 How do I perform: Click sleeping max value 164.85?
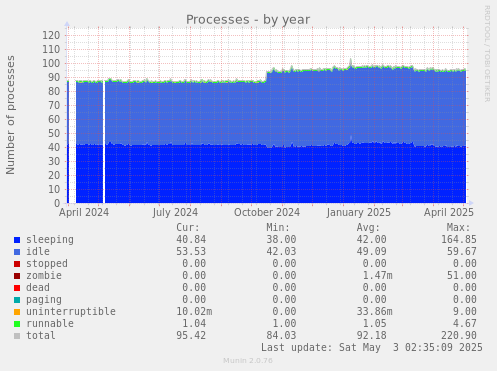pos(459,240)
